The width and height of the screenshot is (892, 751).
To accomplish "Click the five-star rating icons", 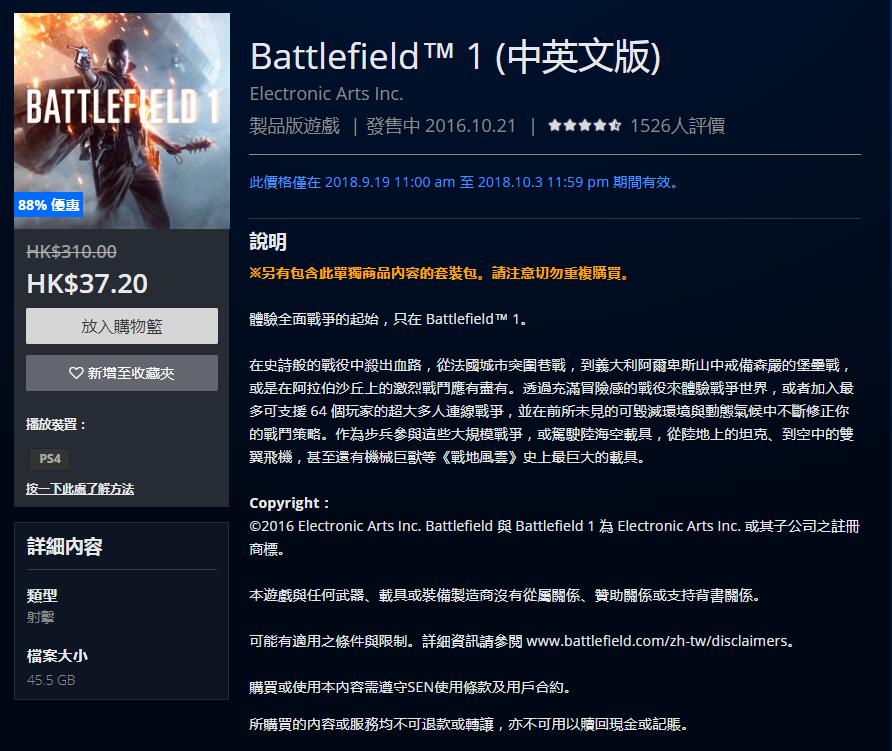I will pos(584,126).
